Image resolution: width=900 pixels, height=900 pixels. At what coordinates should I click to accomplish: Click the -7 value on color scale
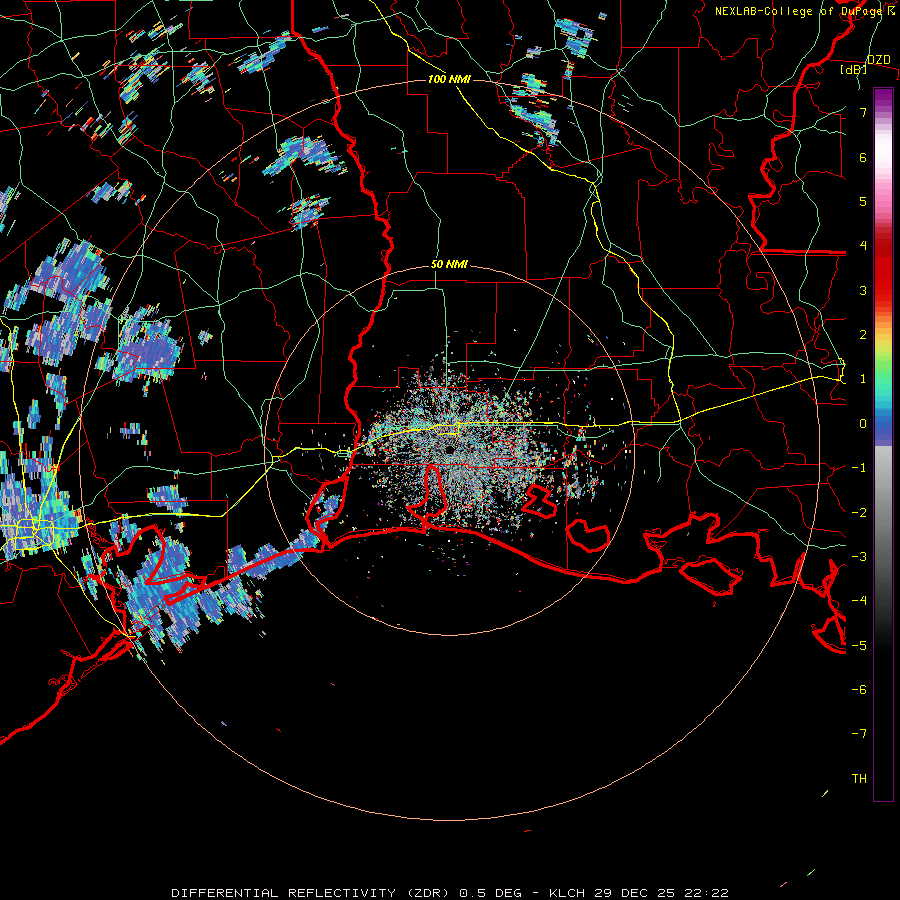click(859, 734)
